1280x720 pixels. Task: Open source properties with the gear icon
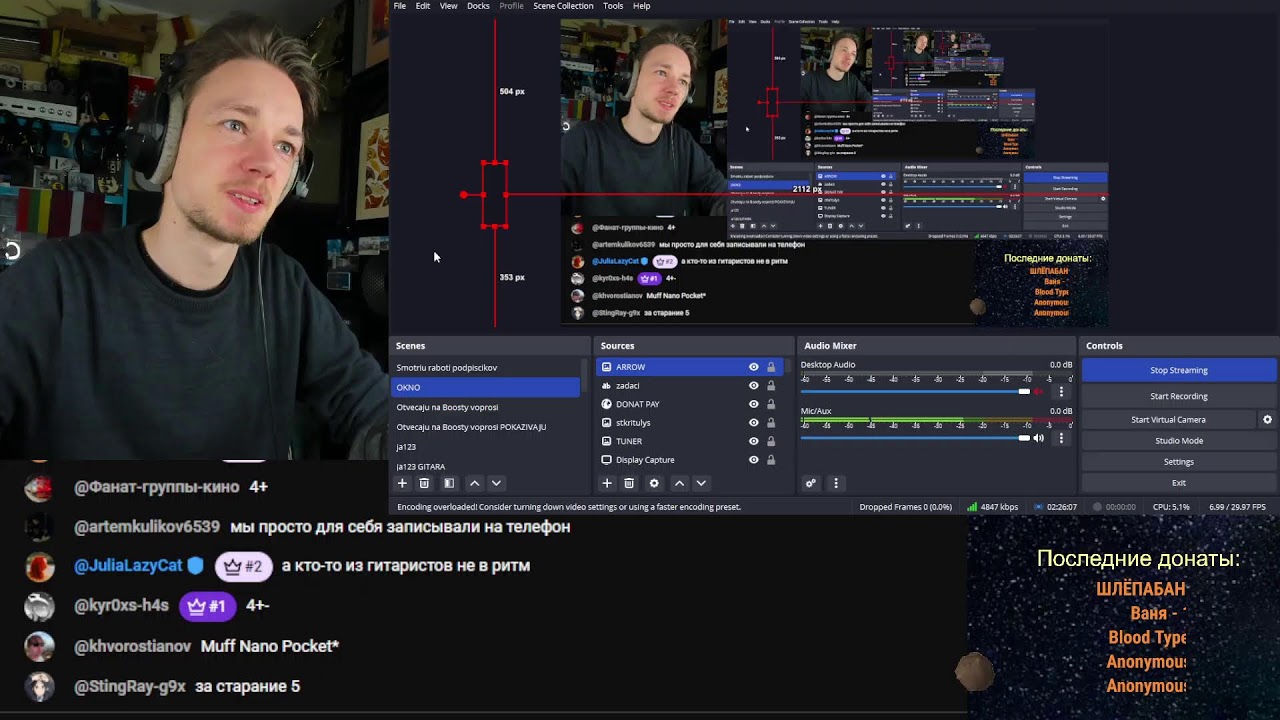(654, 483)
